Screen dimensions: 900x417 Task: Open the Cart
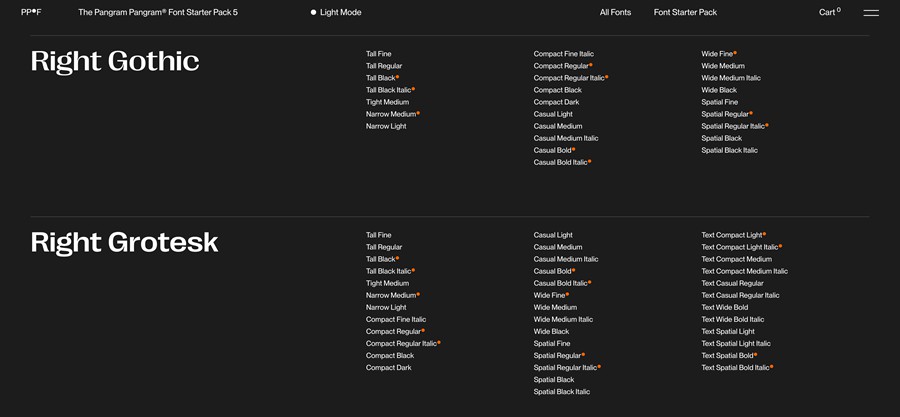(x=829, y=12)
